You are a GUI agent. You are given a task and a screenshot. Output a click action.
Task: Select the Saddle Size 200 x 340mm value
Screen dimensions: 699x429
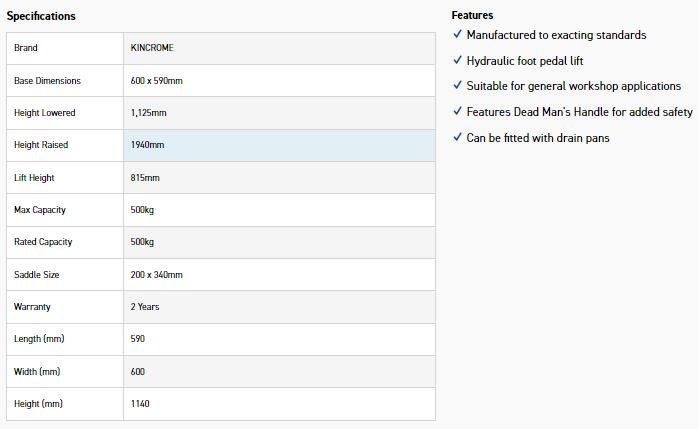[x=156, y=274]
